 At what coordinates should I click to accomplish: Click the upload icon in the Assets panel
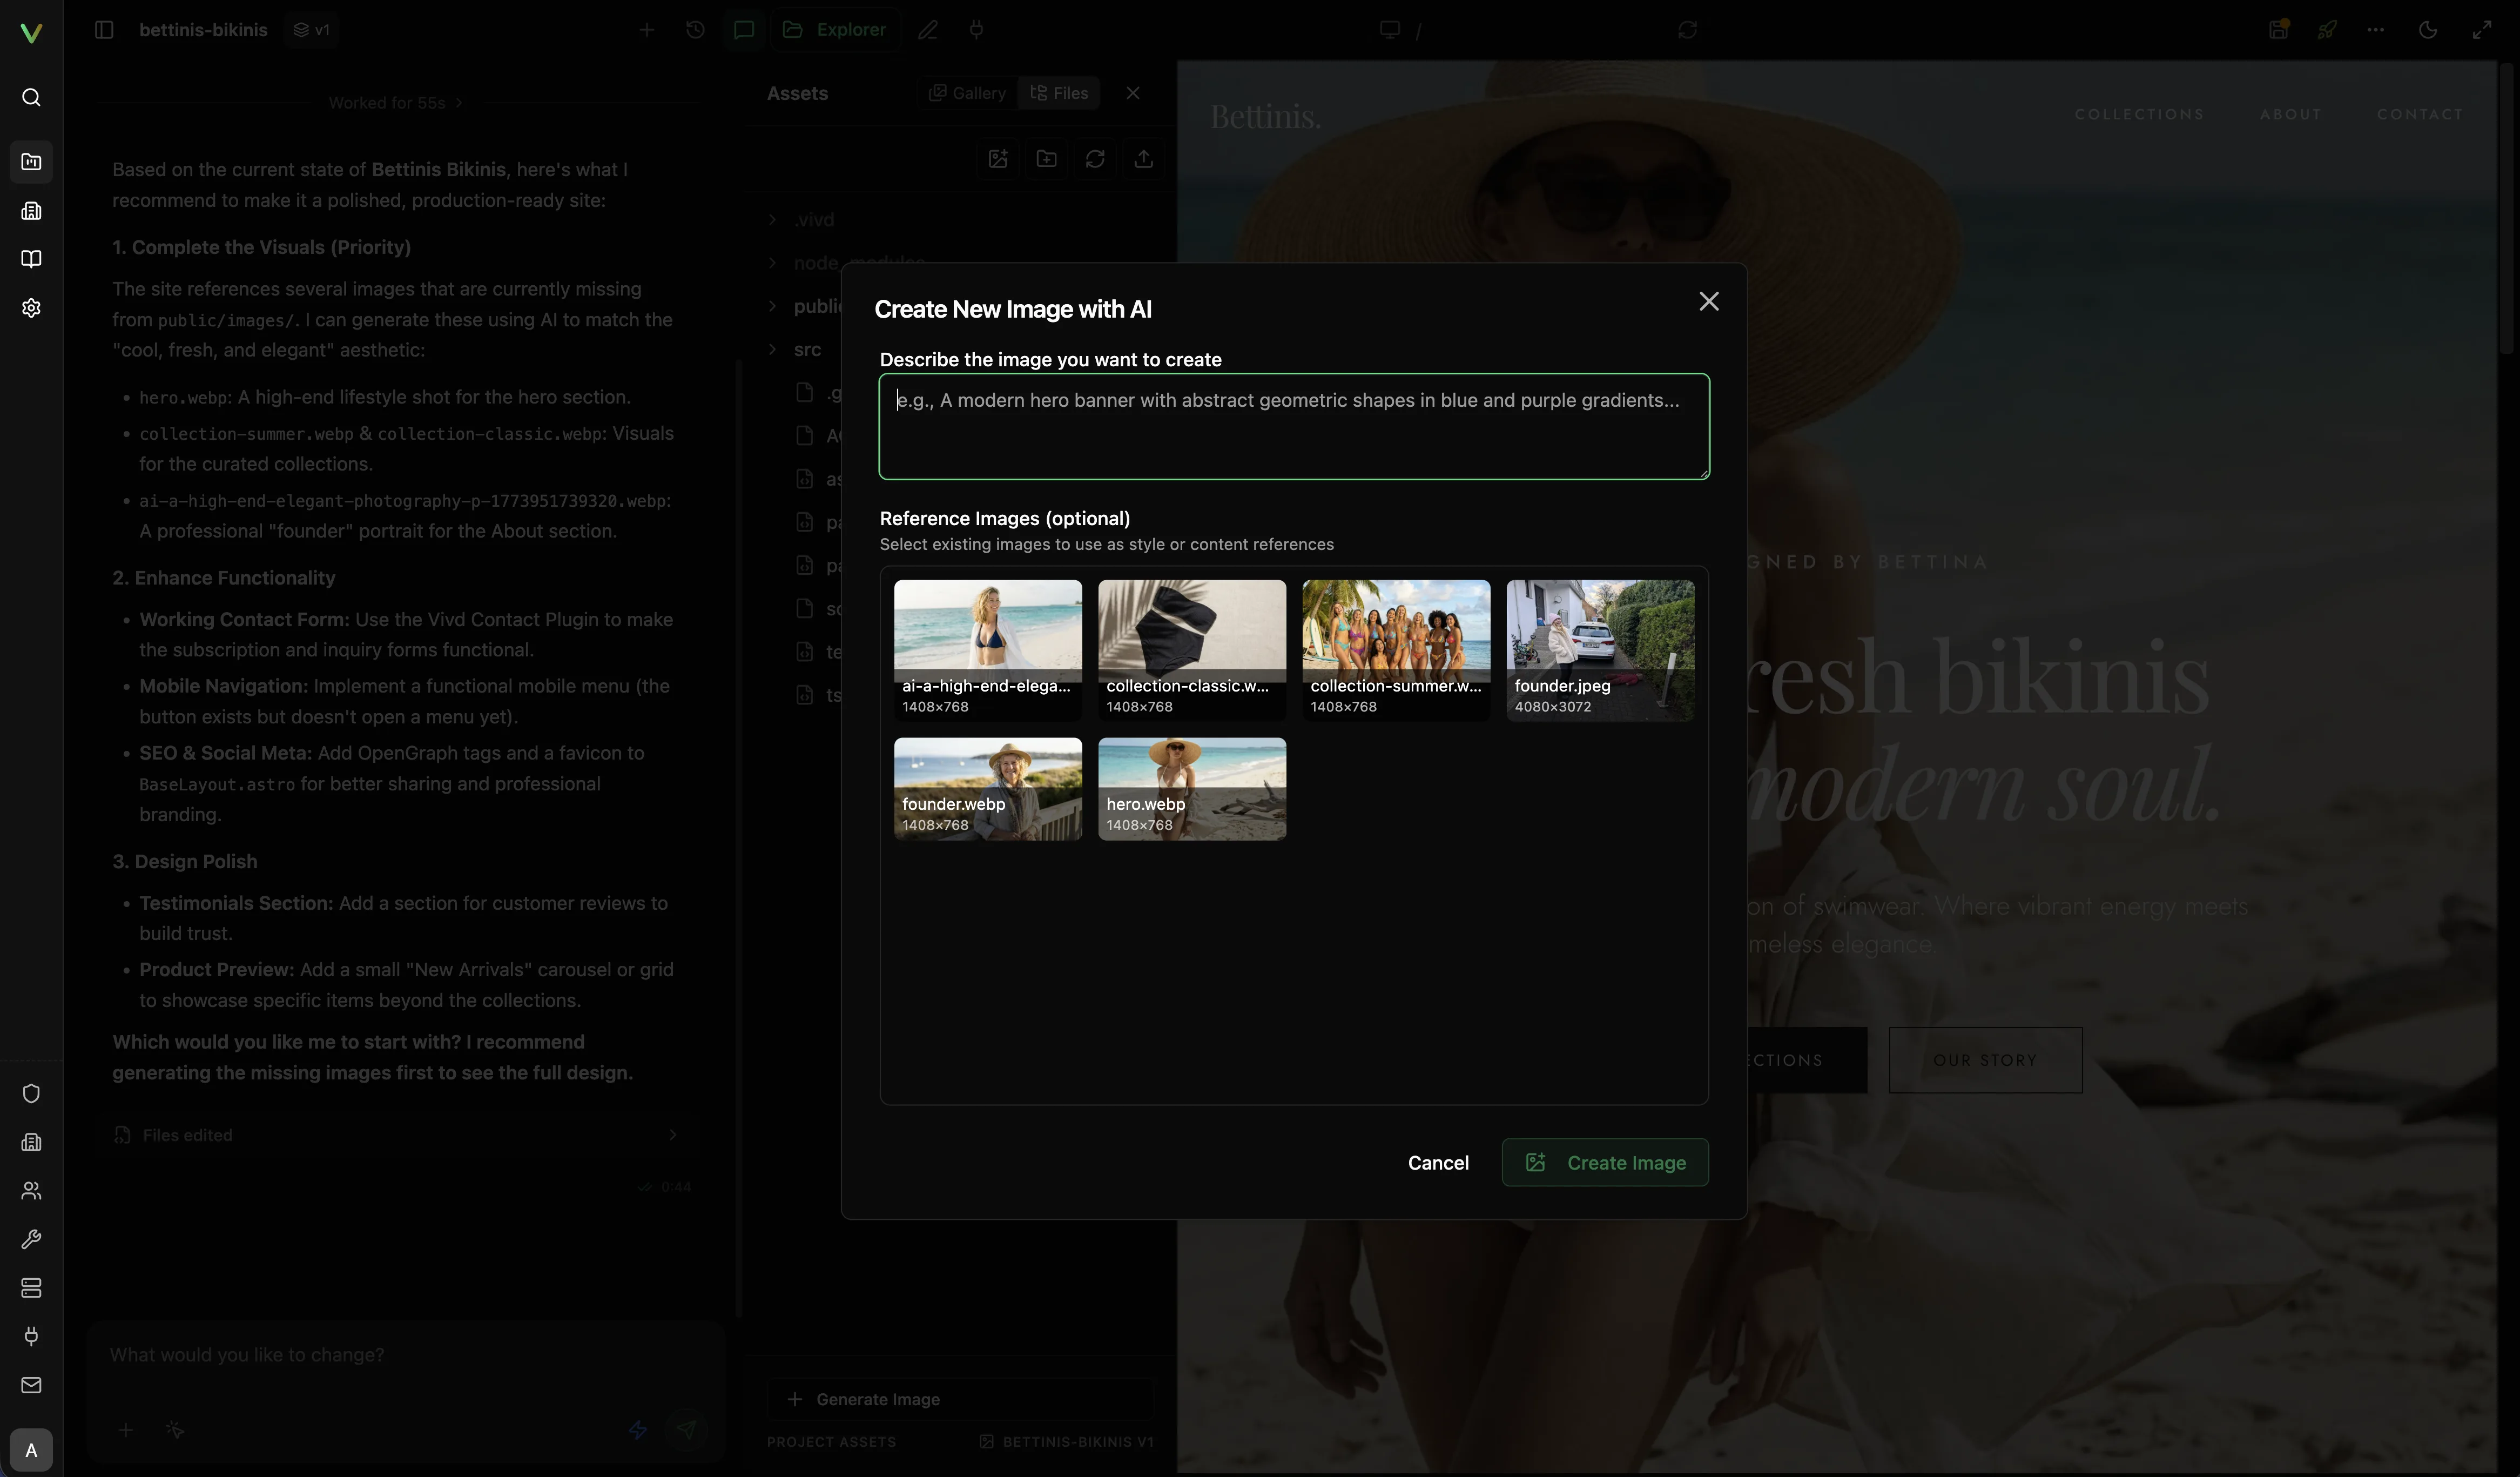[x=1143, y=158]
